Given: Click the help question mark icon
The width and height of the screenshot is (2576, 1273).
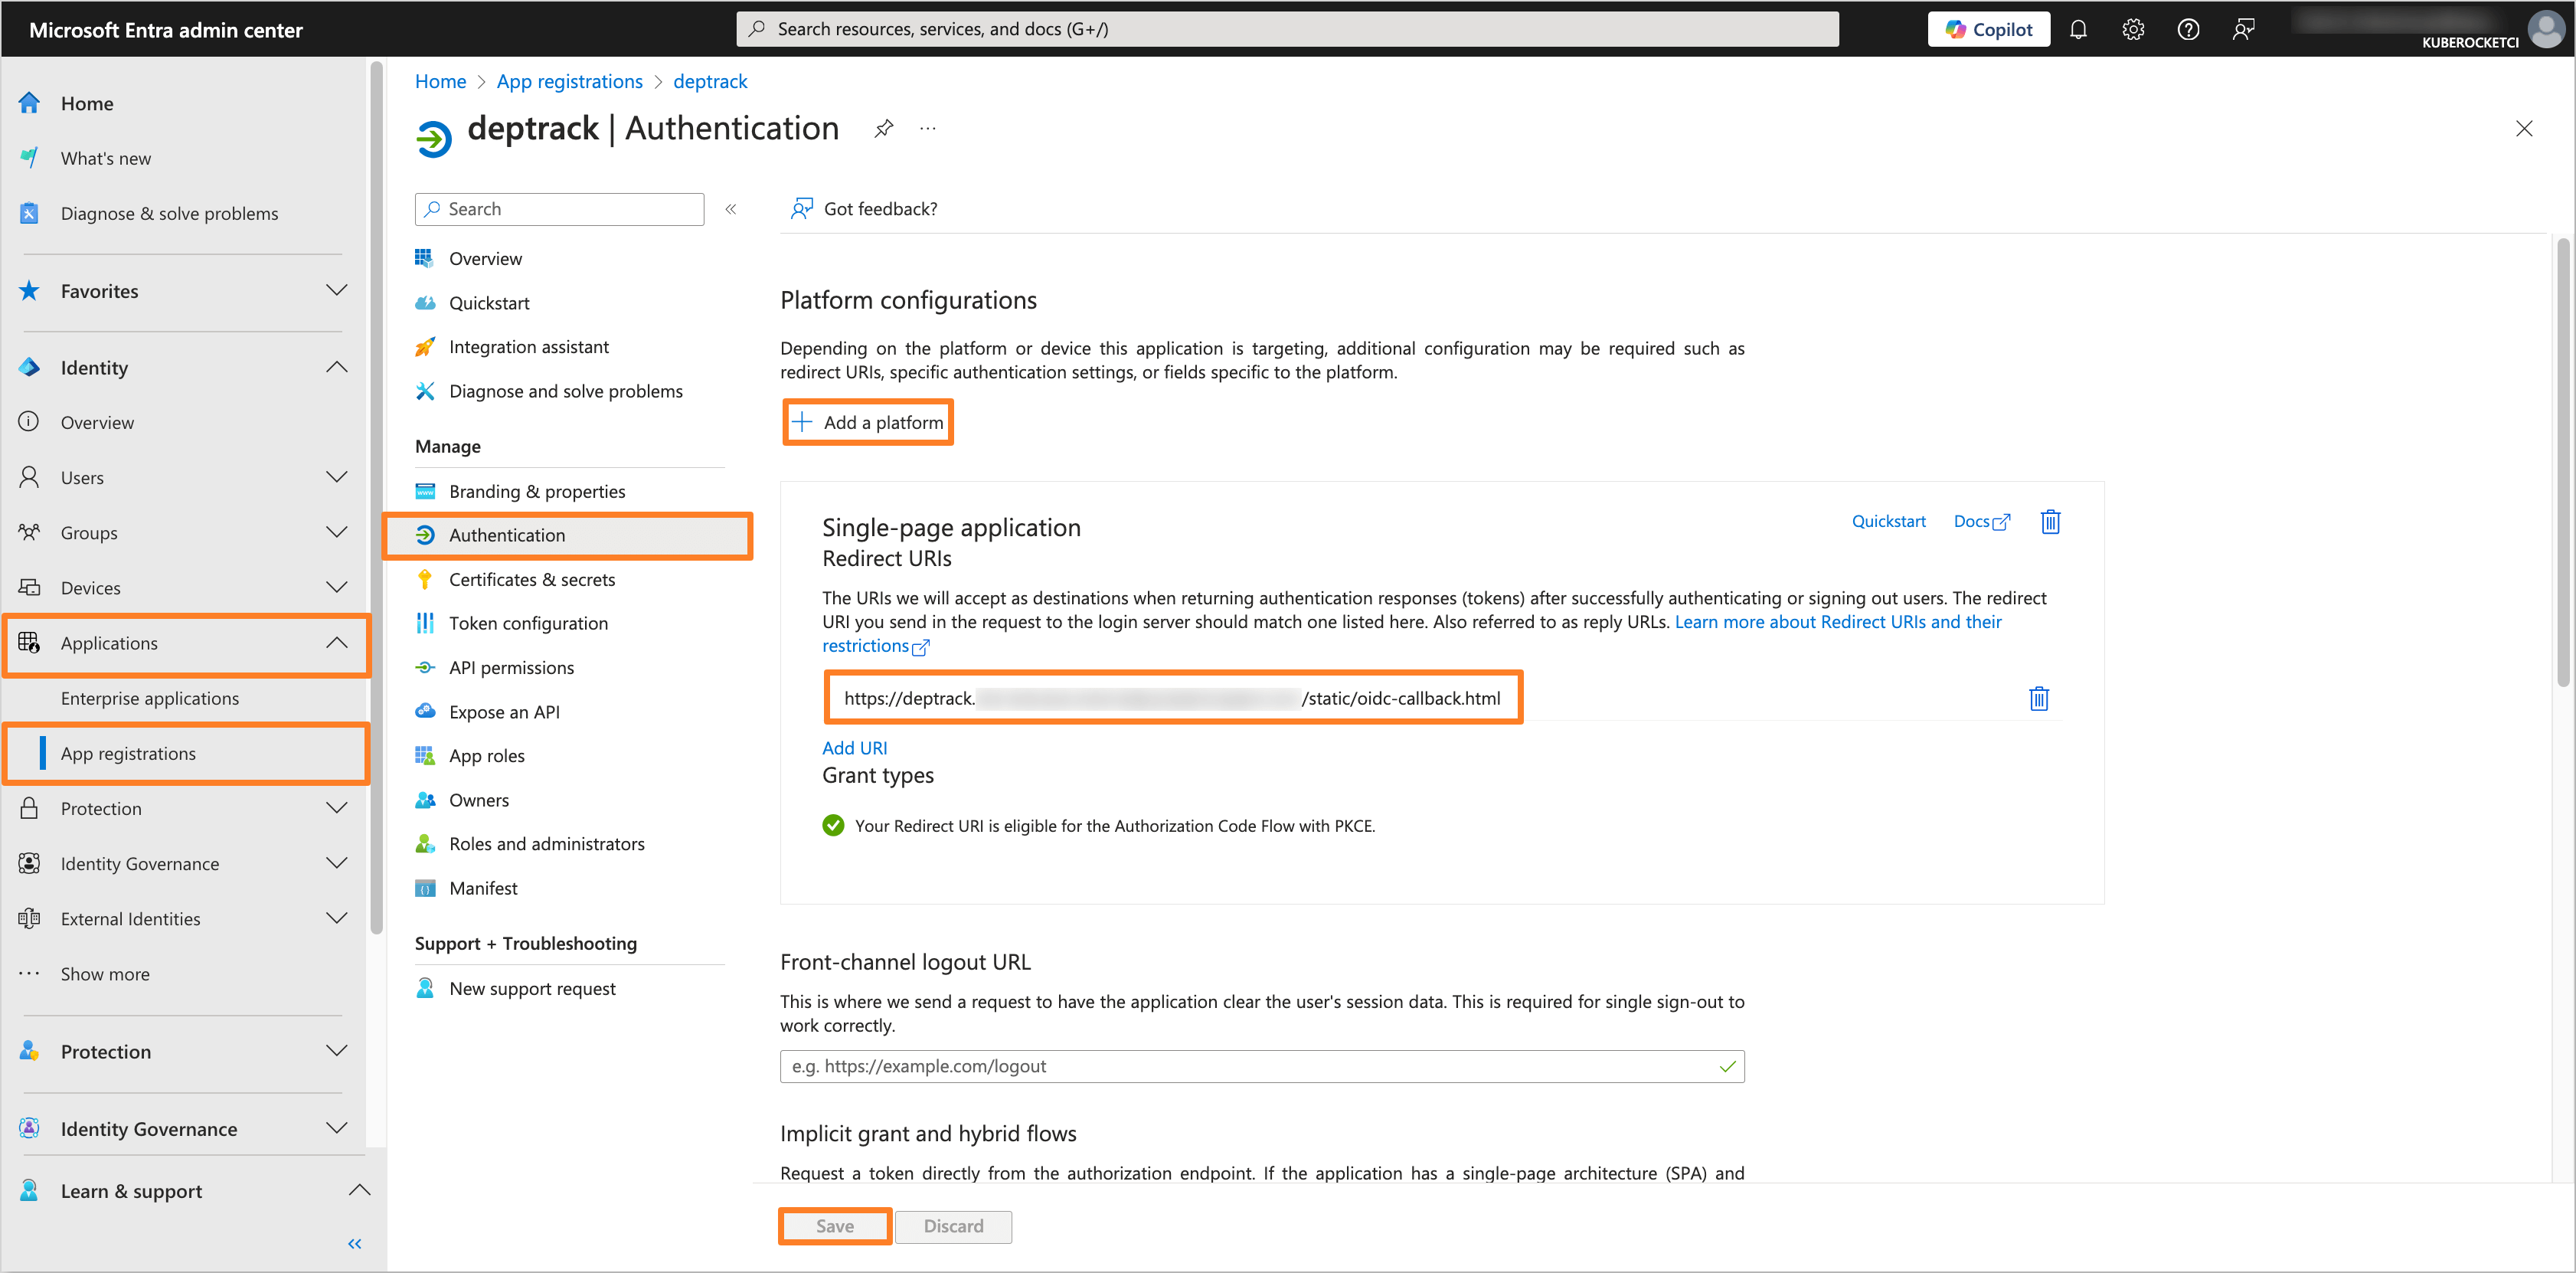Looking at the screenshot, I should click(x=2188, y=29).
